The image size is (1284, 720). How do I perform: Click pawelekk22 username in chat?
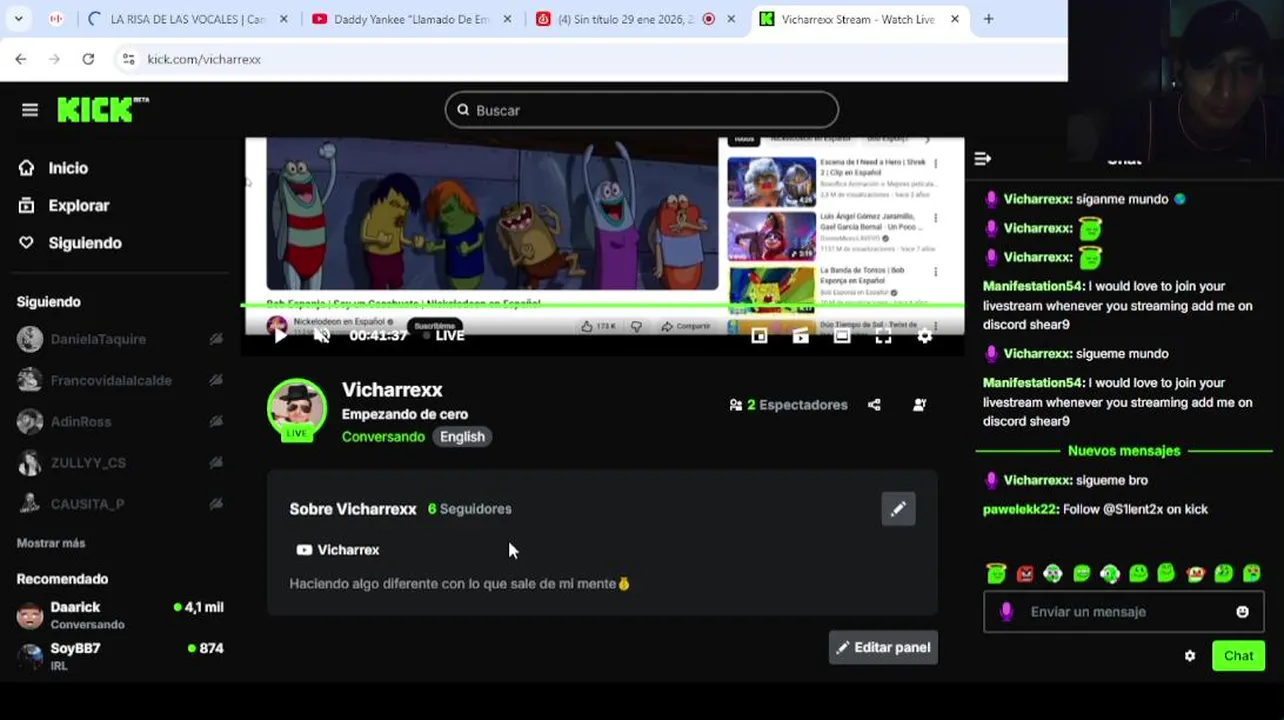pyautogui.click(x=1020, y=509)
